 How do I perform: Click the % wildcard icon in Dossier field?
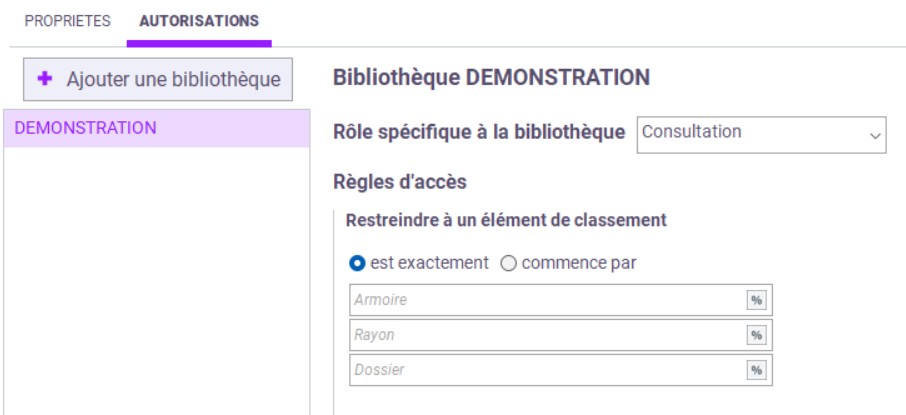[756, 370]
